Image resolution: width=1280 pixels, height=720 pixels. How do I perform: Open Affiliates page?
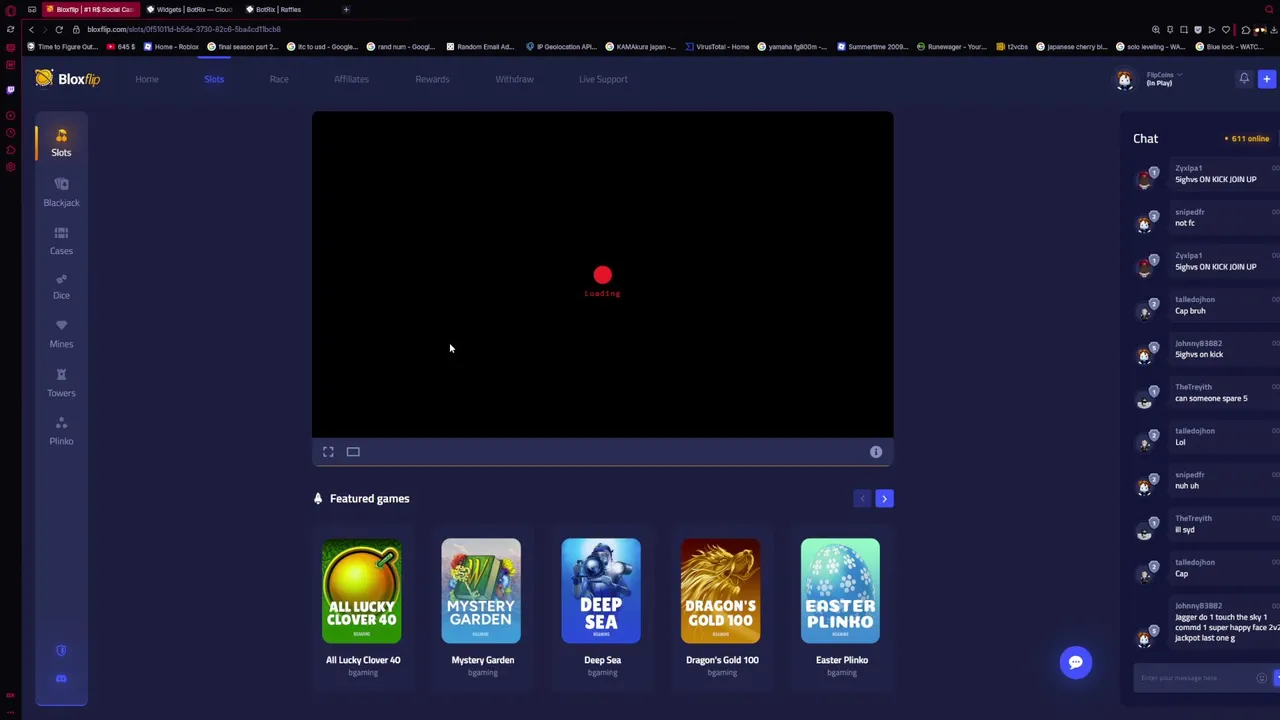(x=351, y=79)
